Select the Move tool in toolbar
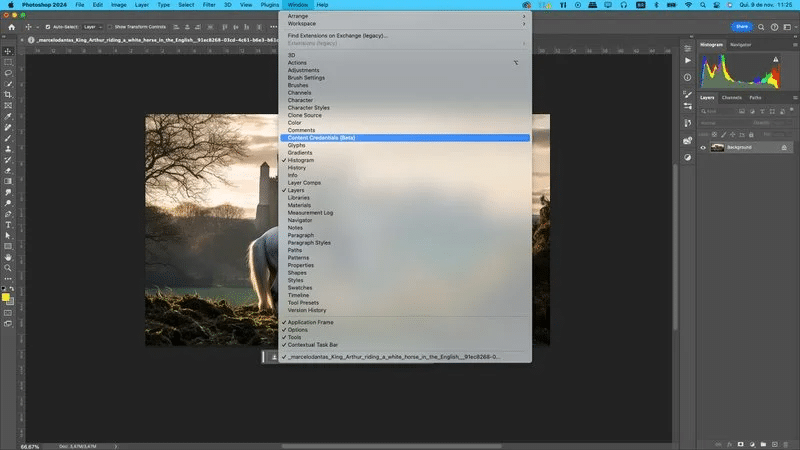Viewport: 800px width, 450px height. [8, 50]
